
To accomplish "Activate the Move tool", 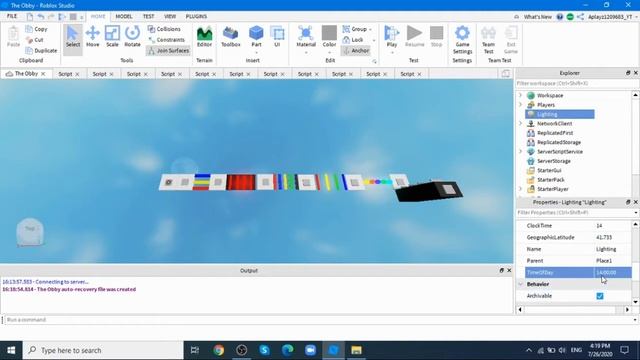I will [x=93, y=37].
